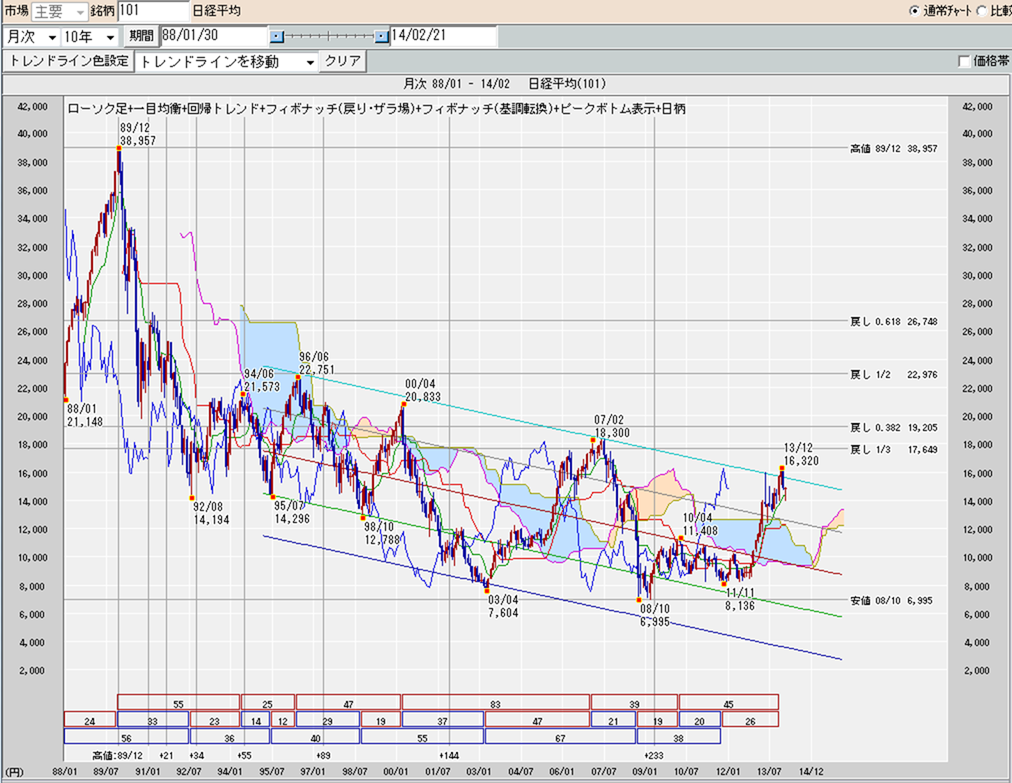Click the 07/02 18,300 peak label
This screenshot has height=783, width=1012.
pos(611,427)
